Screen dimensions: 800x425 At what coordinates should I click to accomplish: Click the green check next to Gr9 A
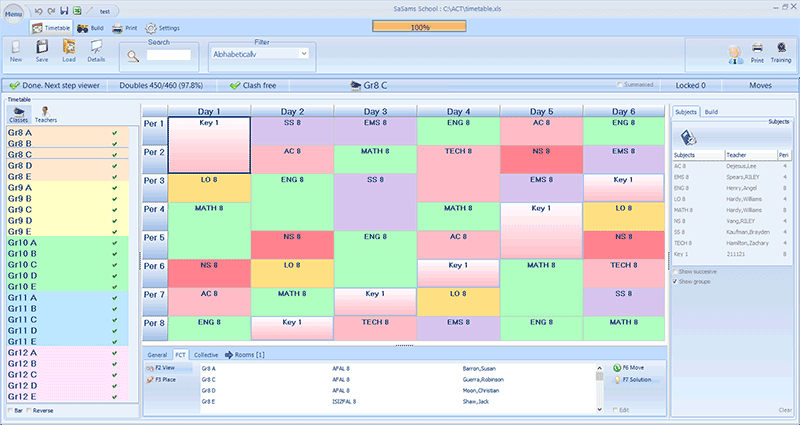114,188
